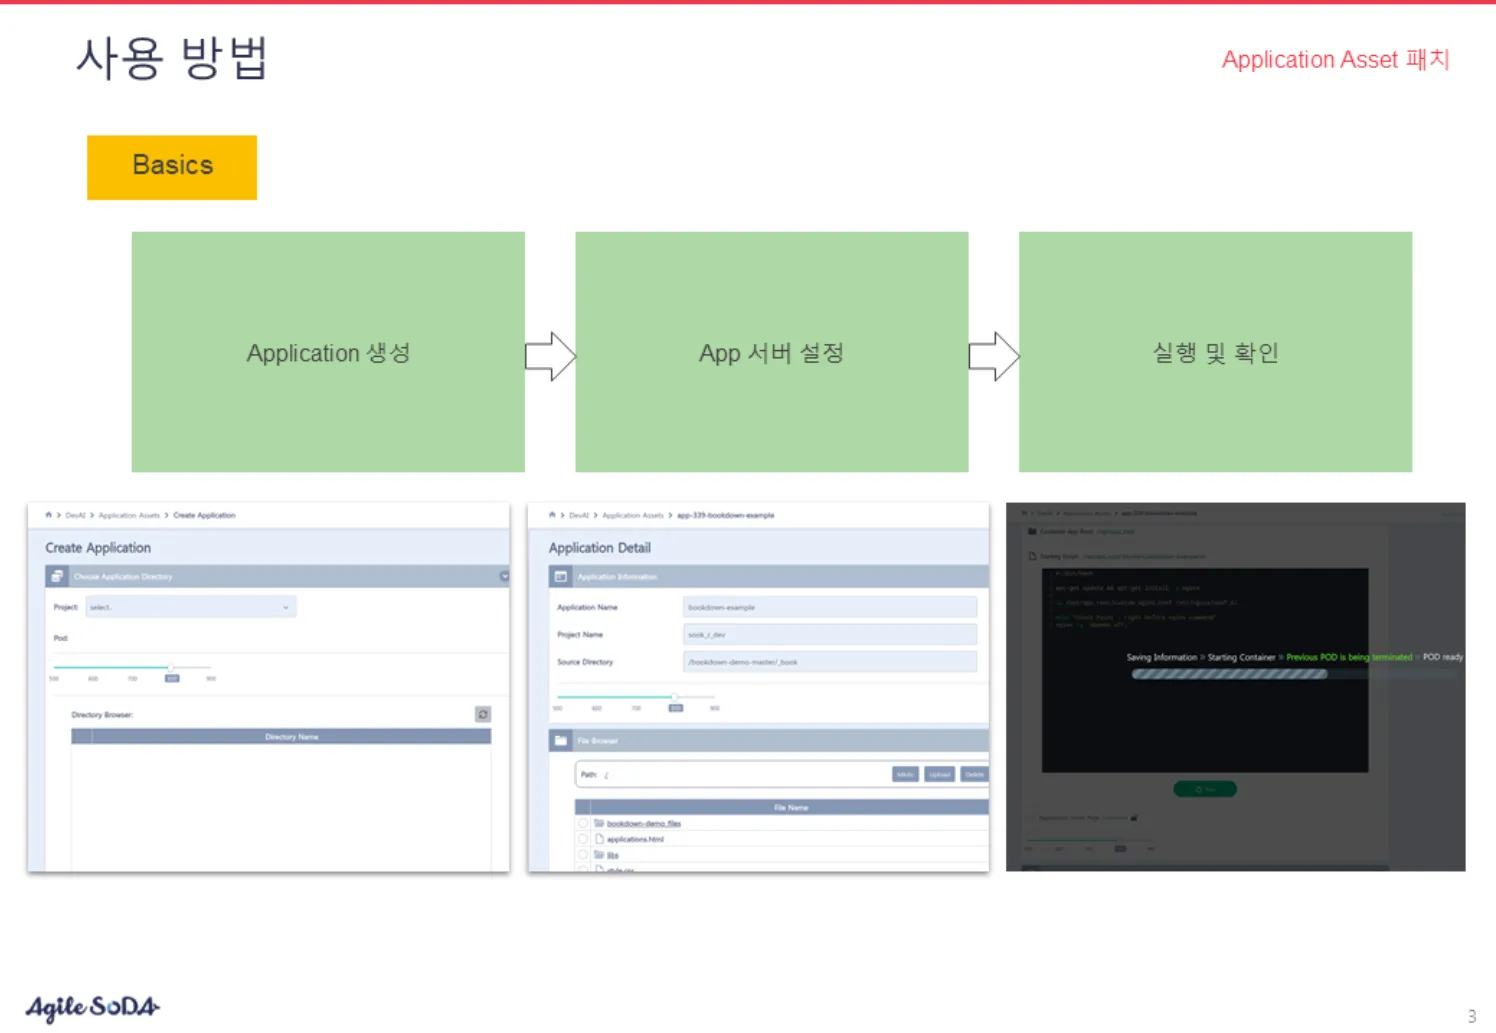This screenshot has width=1496, height=1033.
Task: Click the 사용 방법 slide title
Action: [172, 58]
